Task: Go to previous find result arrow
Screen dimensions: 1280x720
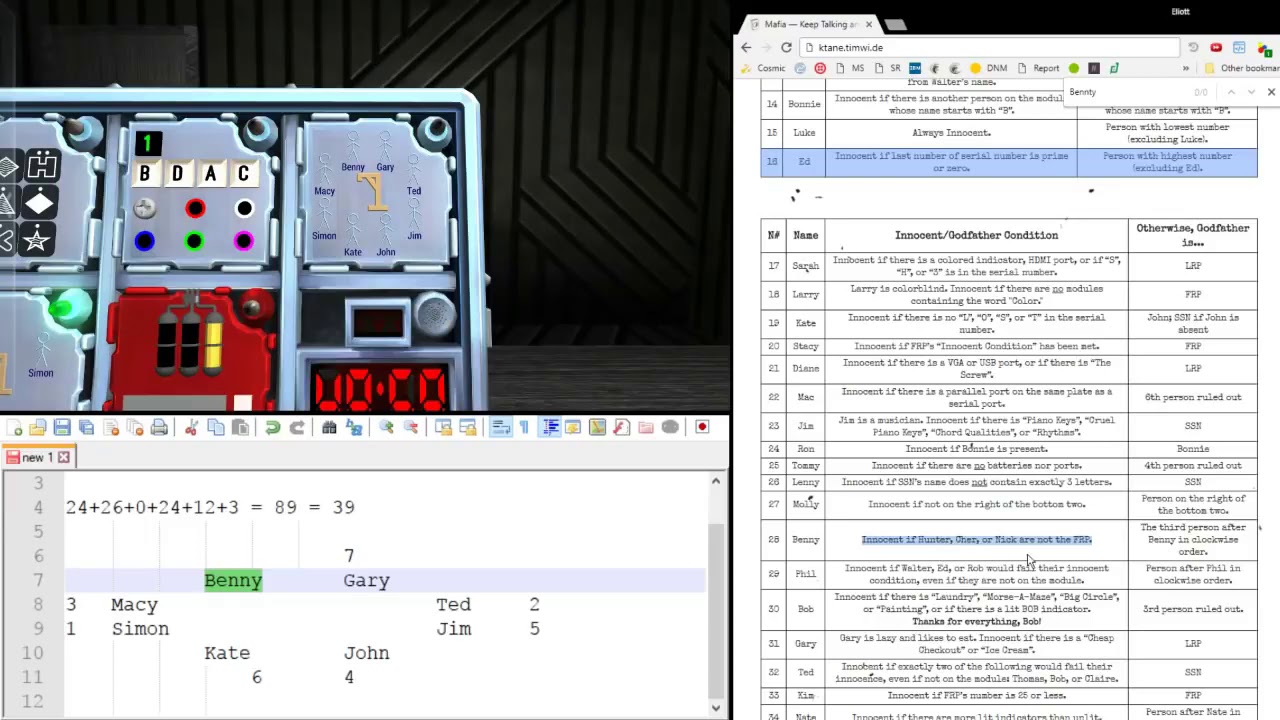Action: 1231,92
